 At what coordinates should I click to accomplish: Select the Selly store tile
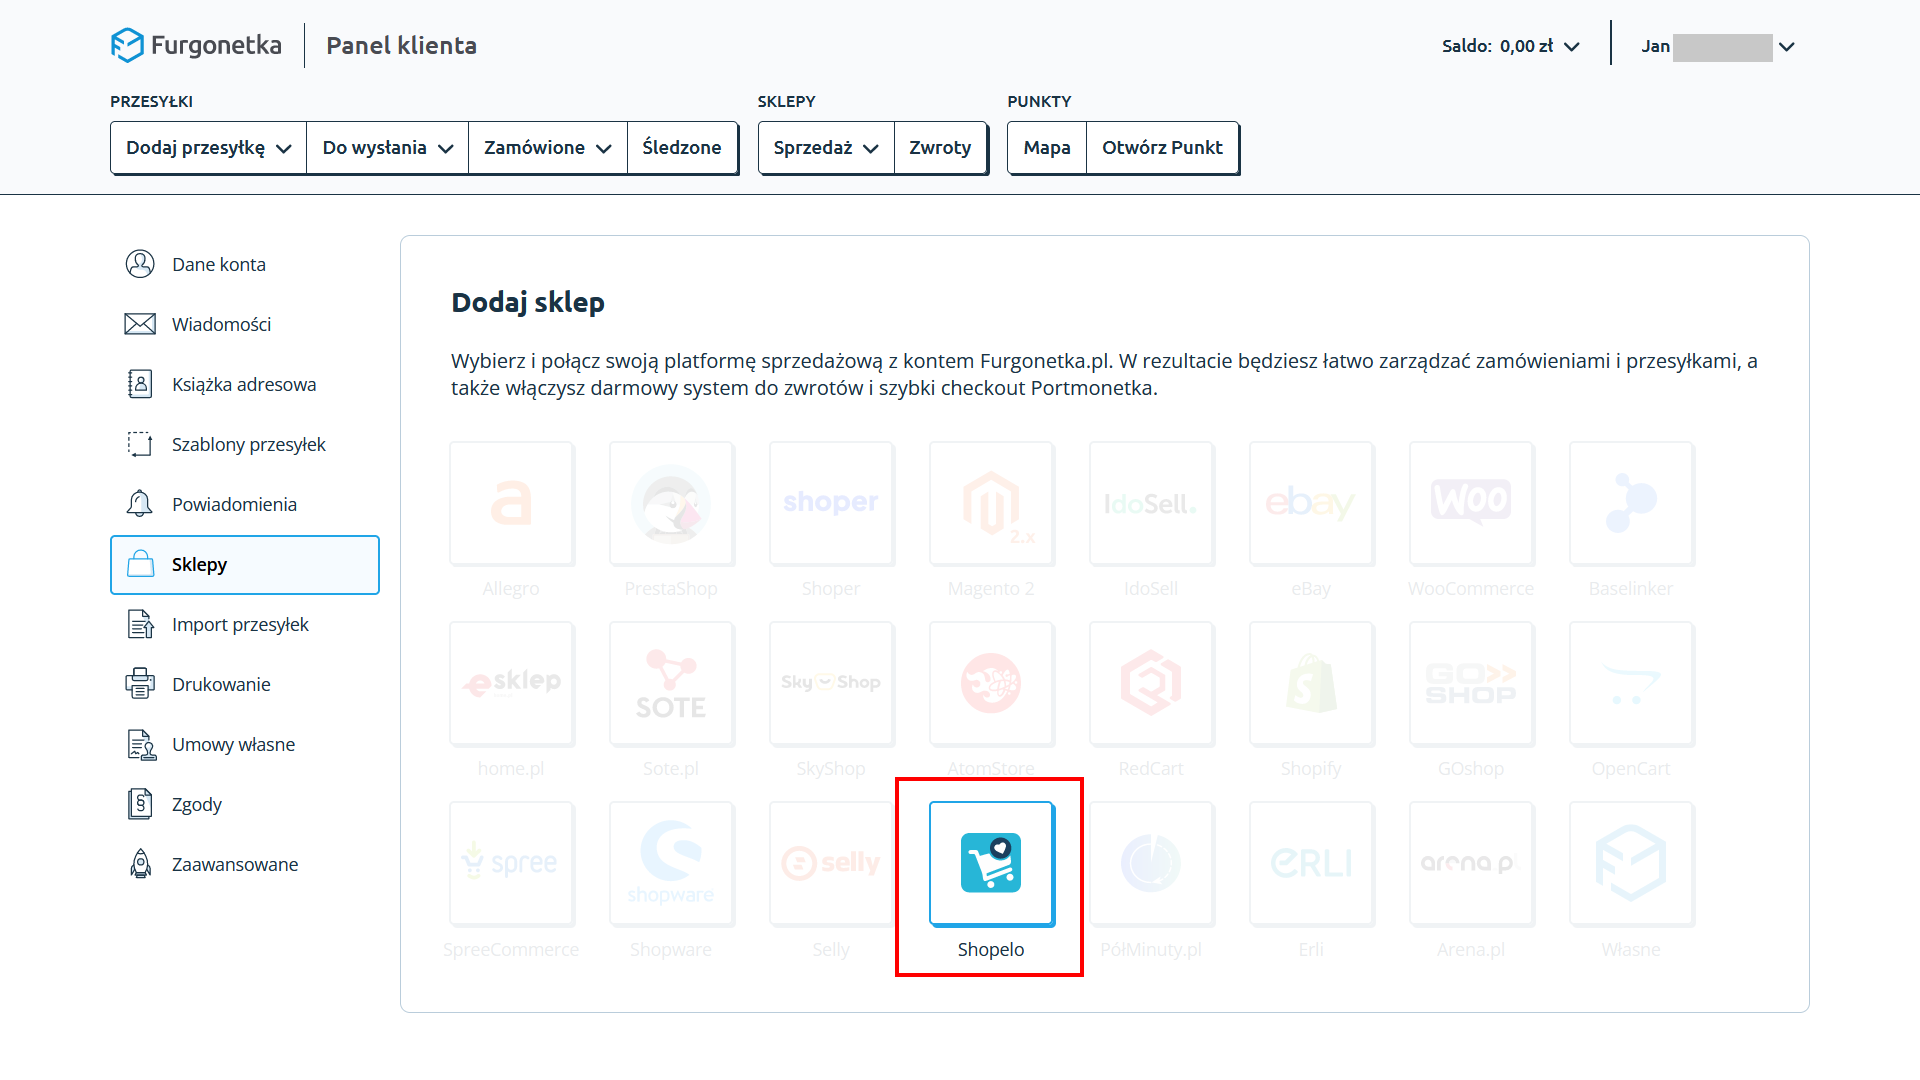[831, 863]
